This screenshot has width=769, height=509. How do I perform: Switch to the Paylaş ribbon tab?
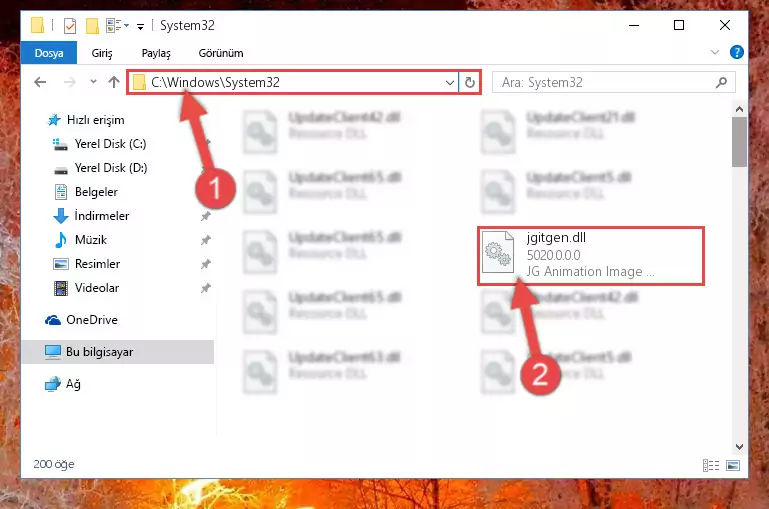pos(156,53)
